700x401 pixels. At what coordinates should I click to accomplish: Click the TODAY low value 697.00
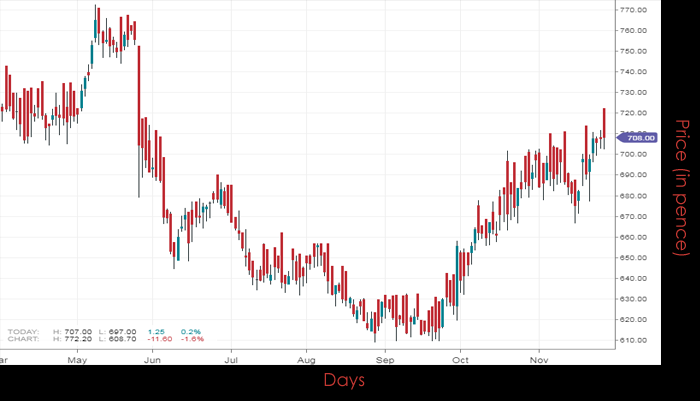click(123, 331)
